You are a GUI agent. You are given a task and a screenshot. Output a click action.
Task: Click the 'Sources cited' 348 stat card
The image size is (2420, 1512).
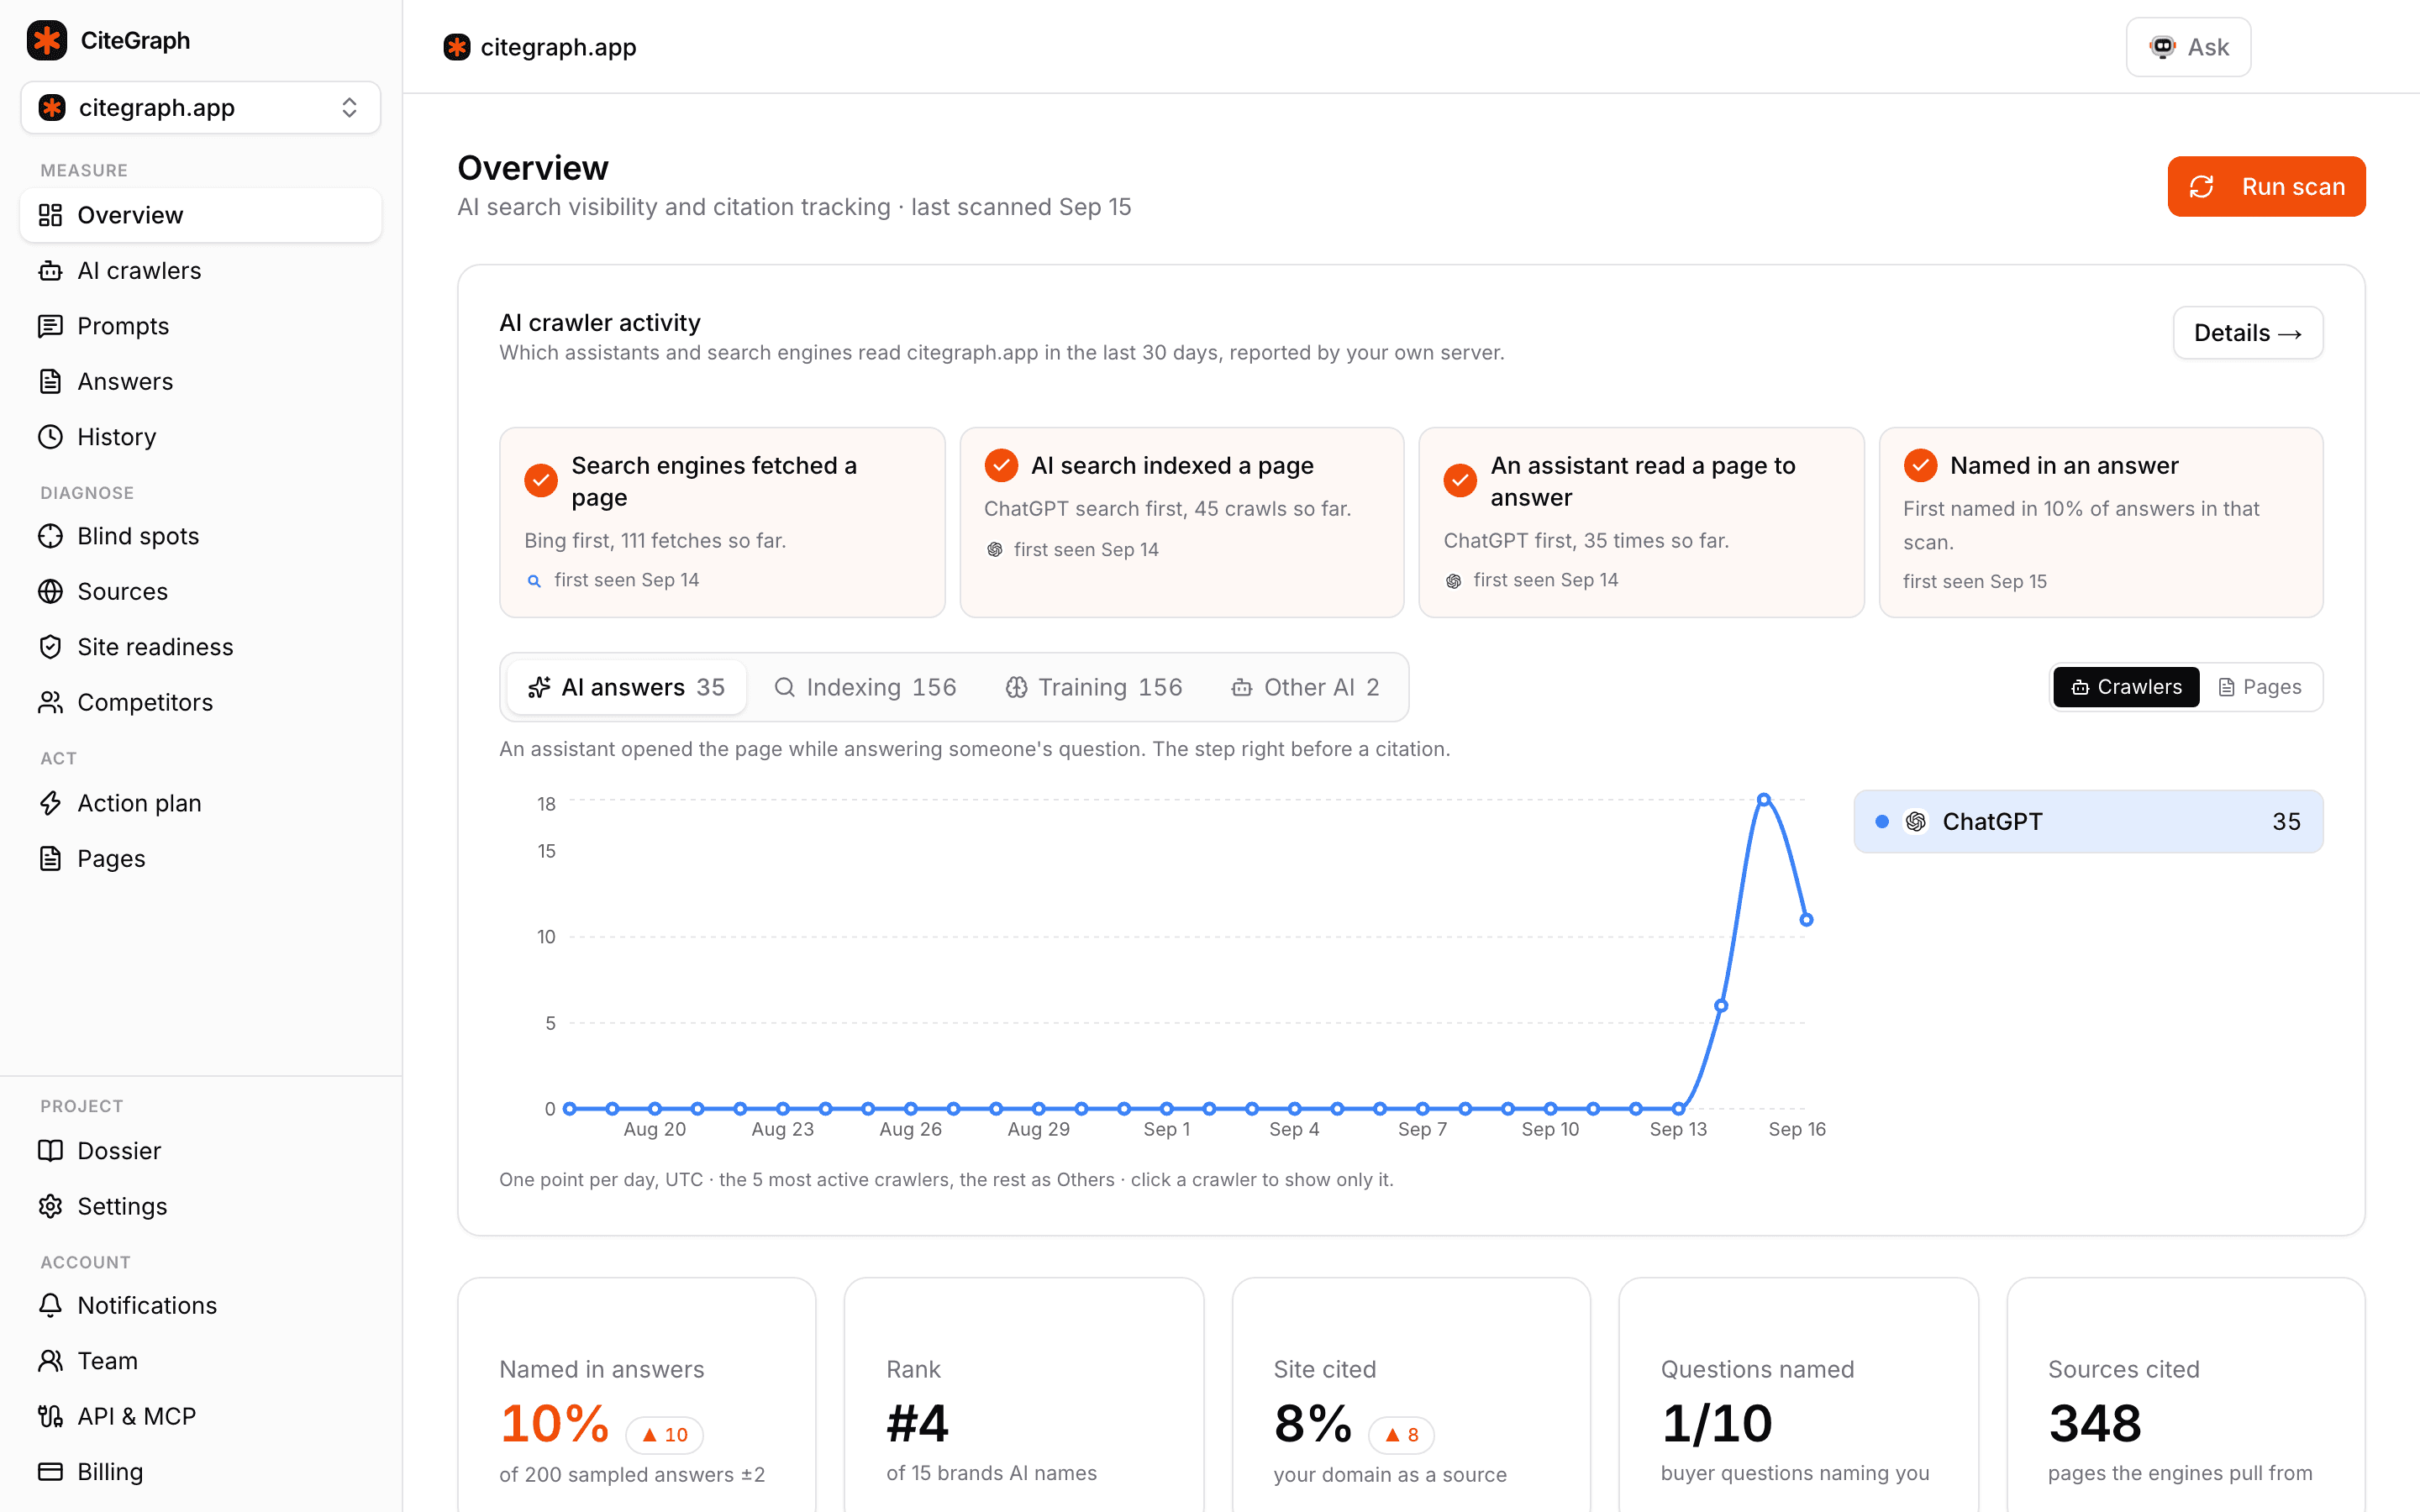pyautogui.click(x=2186, y=1395)
